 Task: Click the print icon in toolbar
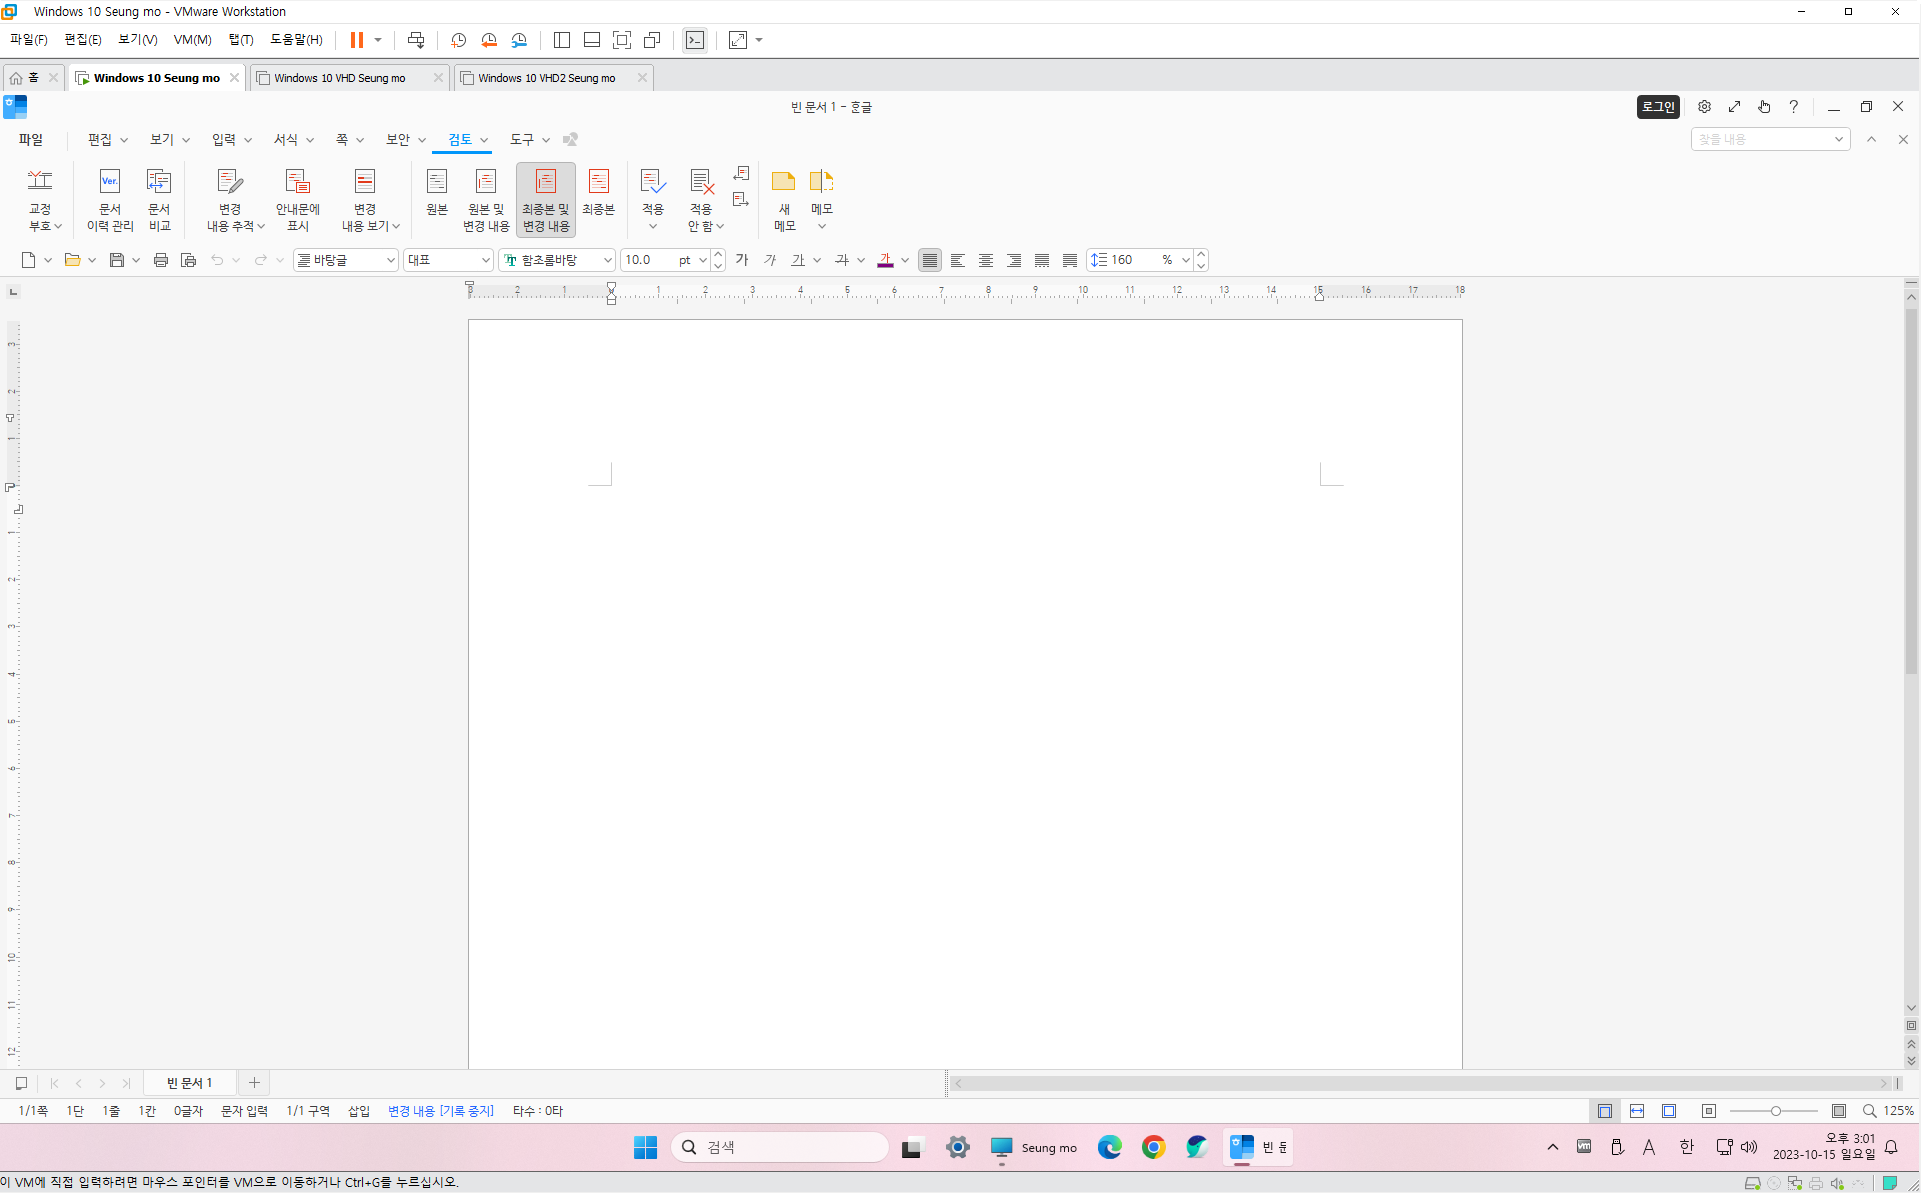click(x=160, y=260)
